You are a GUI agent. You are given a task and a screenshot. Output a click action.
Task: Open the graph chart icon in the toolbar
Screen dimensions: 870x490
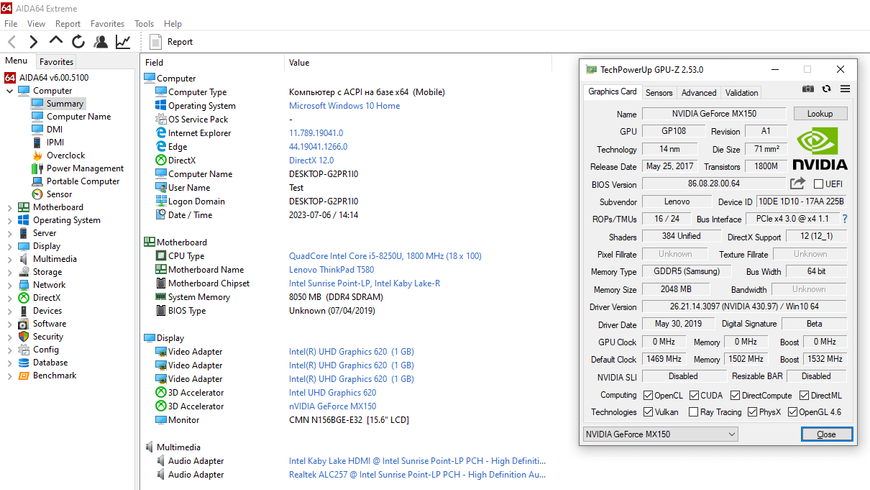[x=123, y=42]
